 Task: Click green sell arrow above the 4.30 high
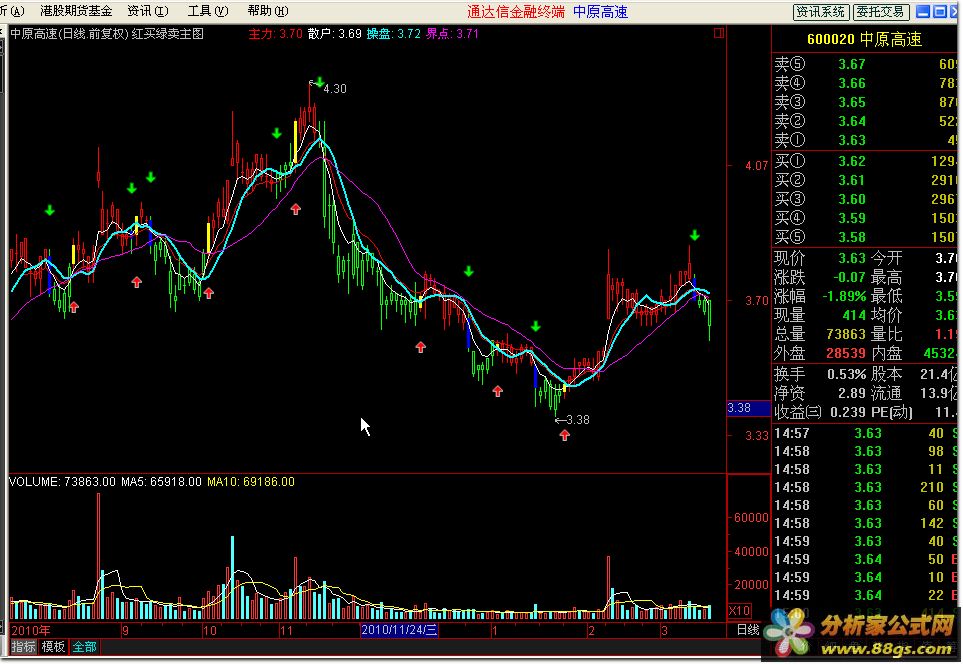point(319,82)
